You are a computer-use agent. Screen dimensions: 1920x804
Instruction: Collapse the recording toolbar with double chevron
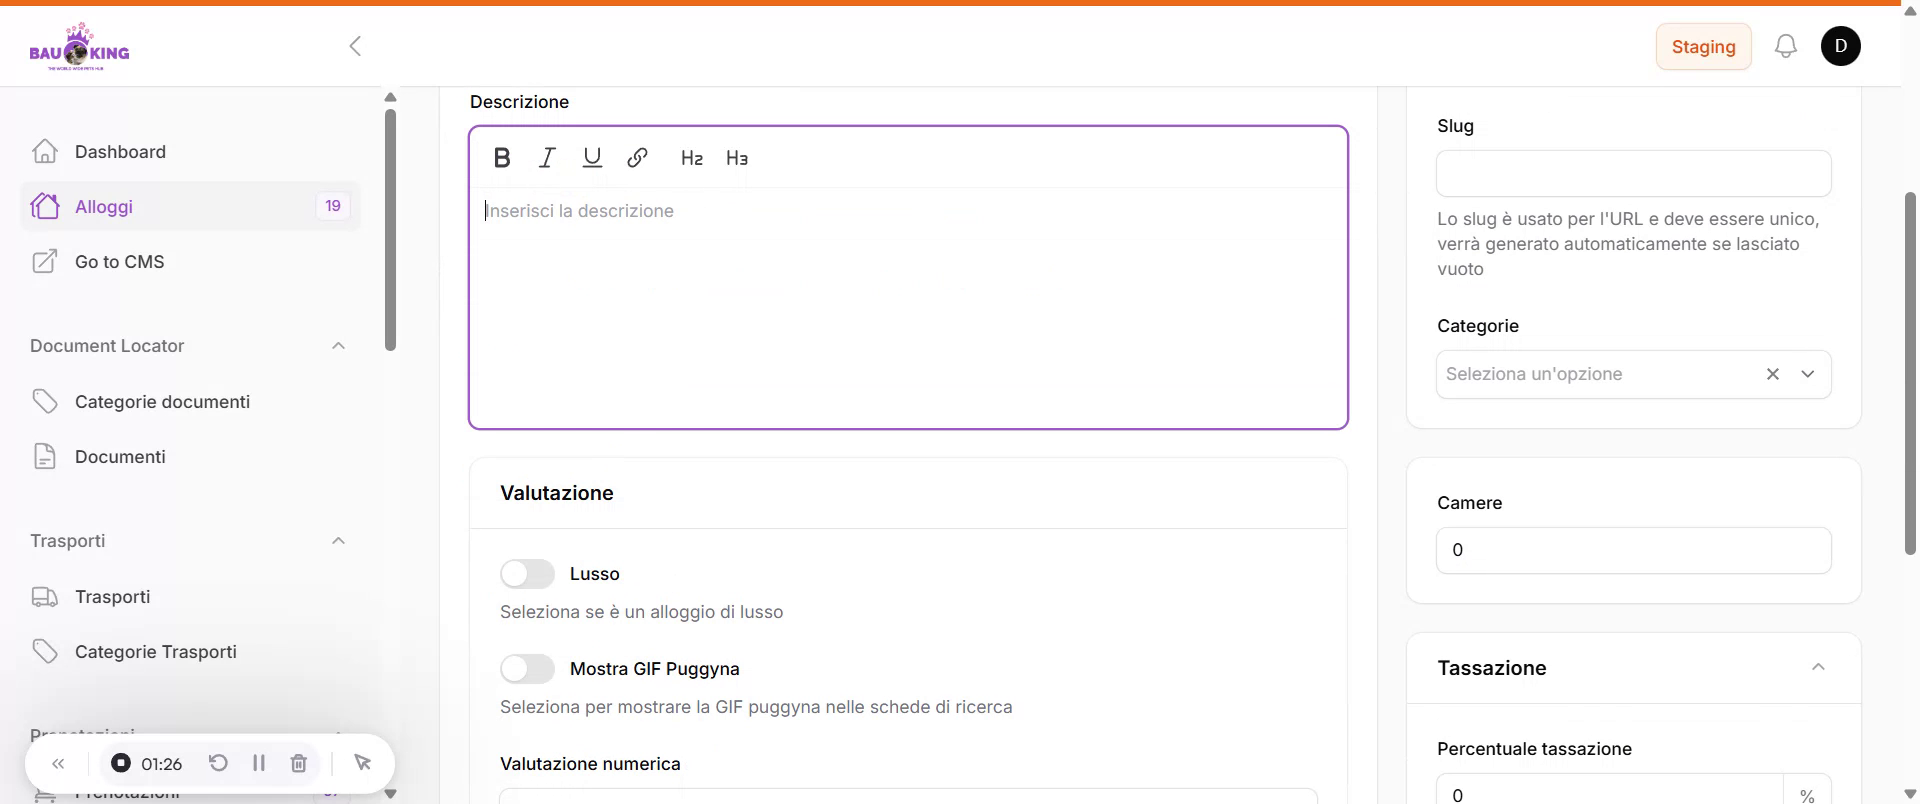tap(59, 764)
